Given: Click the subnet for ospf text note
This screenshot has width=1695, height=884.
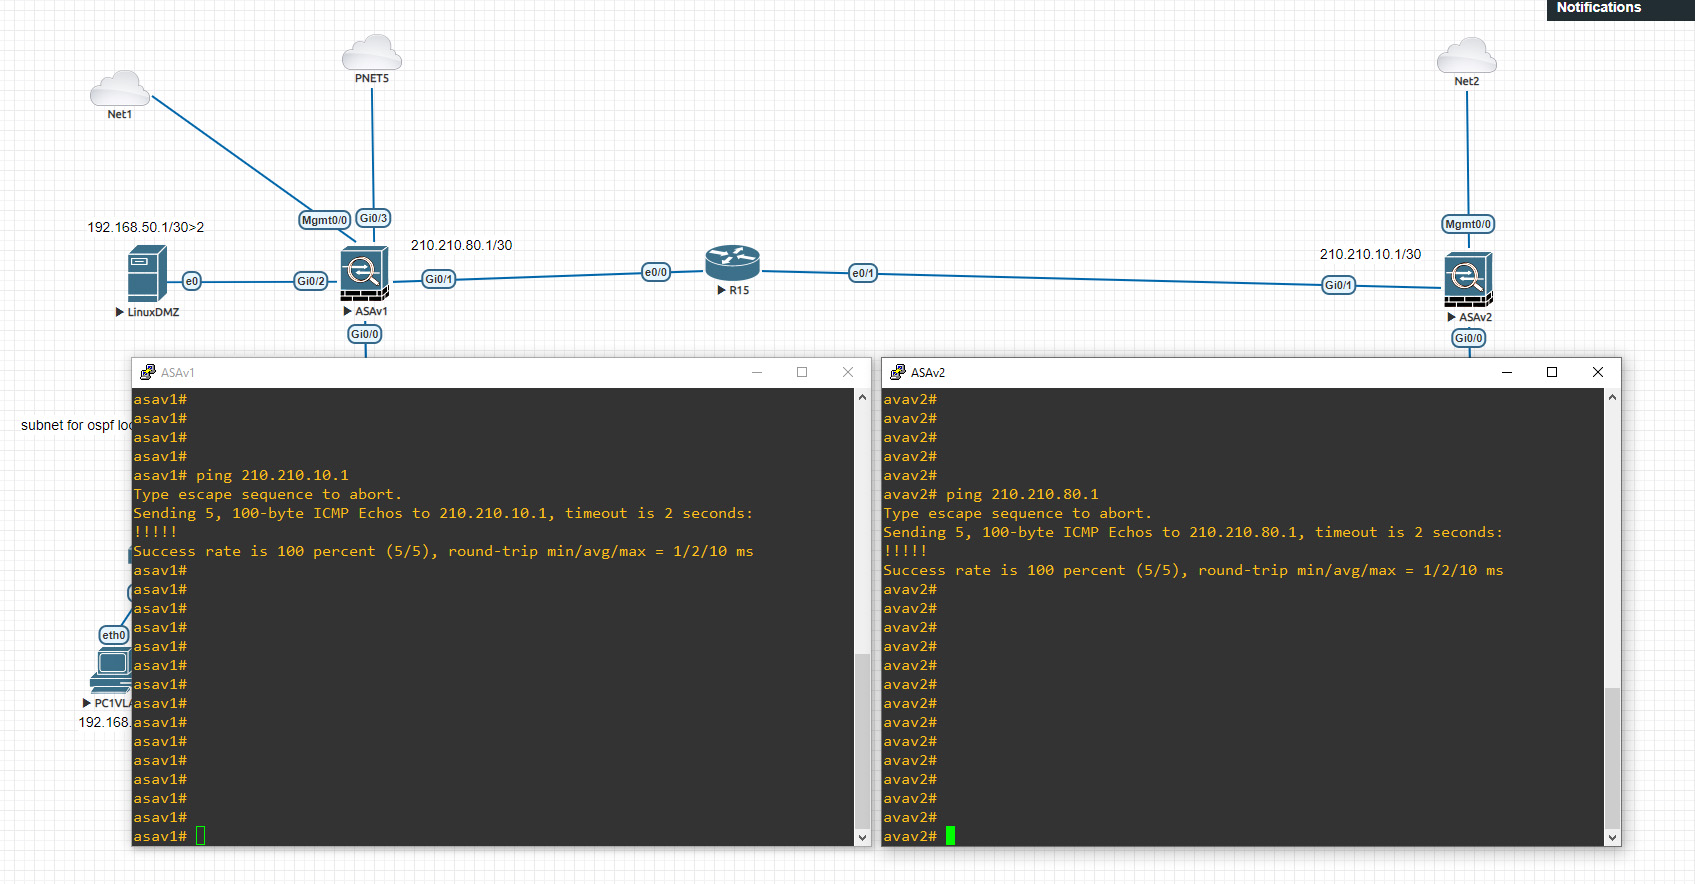Looking at the screenshot, I should tap(76, 425).
